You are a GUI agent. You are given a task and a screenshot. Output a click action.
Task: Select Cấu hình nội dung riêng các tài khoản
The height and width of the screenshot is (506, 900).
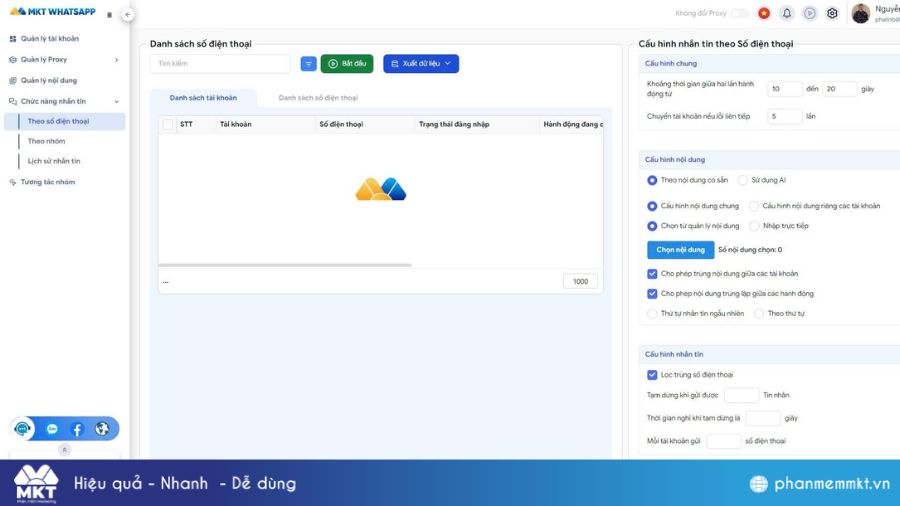click(754, 206)
